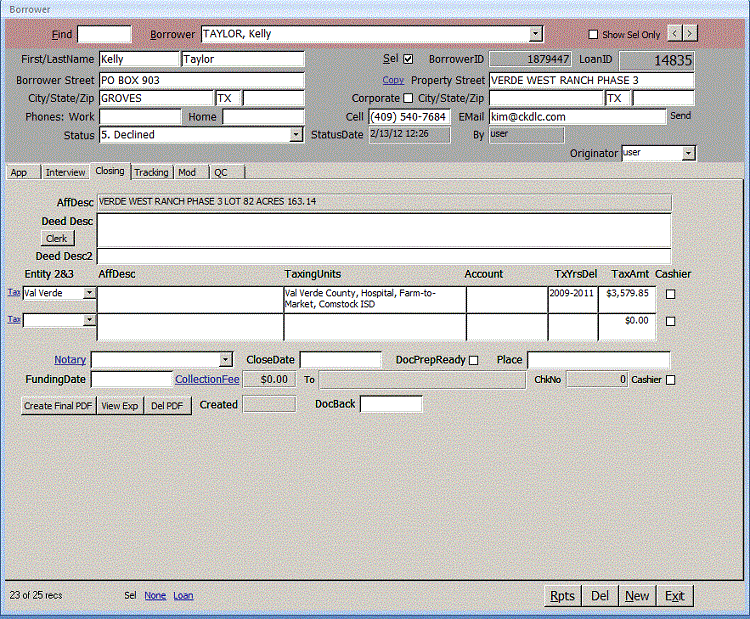Toggle DocPrepReady checkbox
The height and width of the screenshot is (619, 750).
tap(474, 360)
